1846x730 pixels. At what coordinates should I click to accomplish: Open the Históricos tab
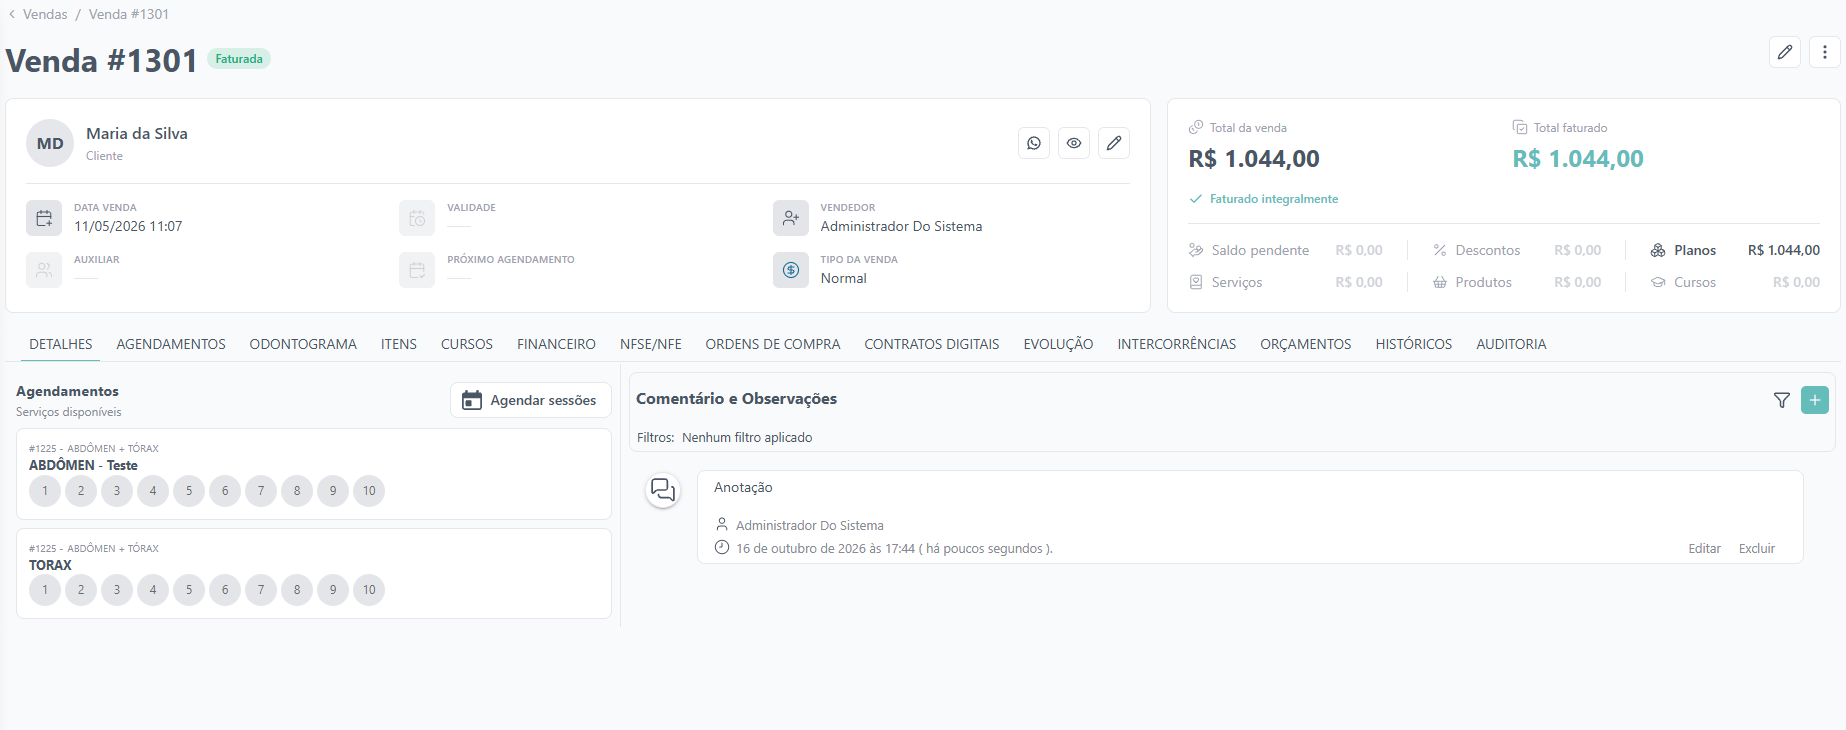click(1414, 344)
